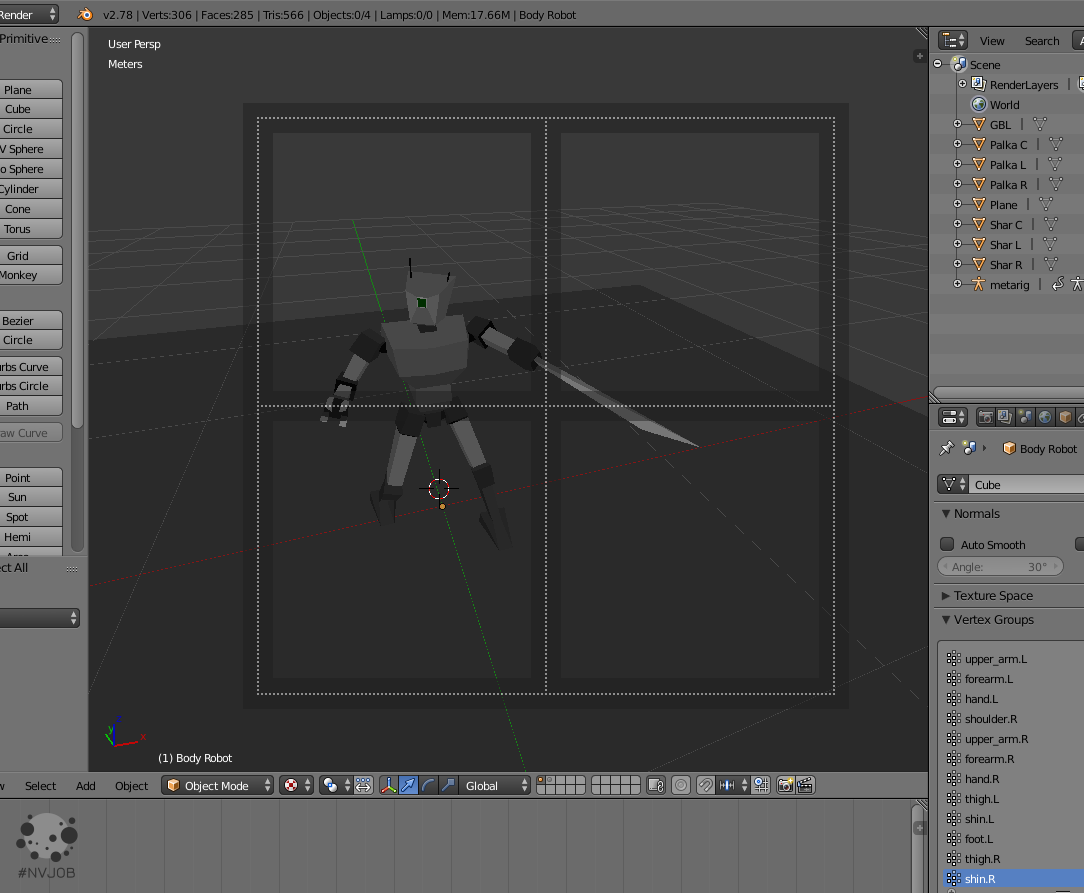
Task: Click the Body Robot object cube icon
Action: (x=1009, y=449)
